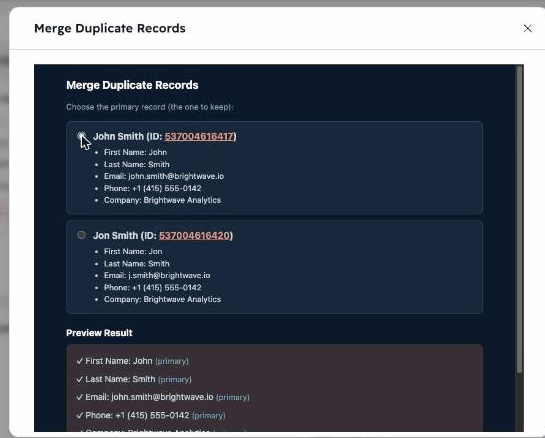Open record ID 537004616417 link
This screenshot has width=545, height=438.
(199, 137)
